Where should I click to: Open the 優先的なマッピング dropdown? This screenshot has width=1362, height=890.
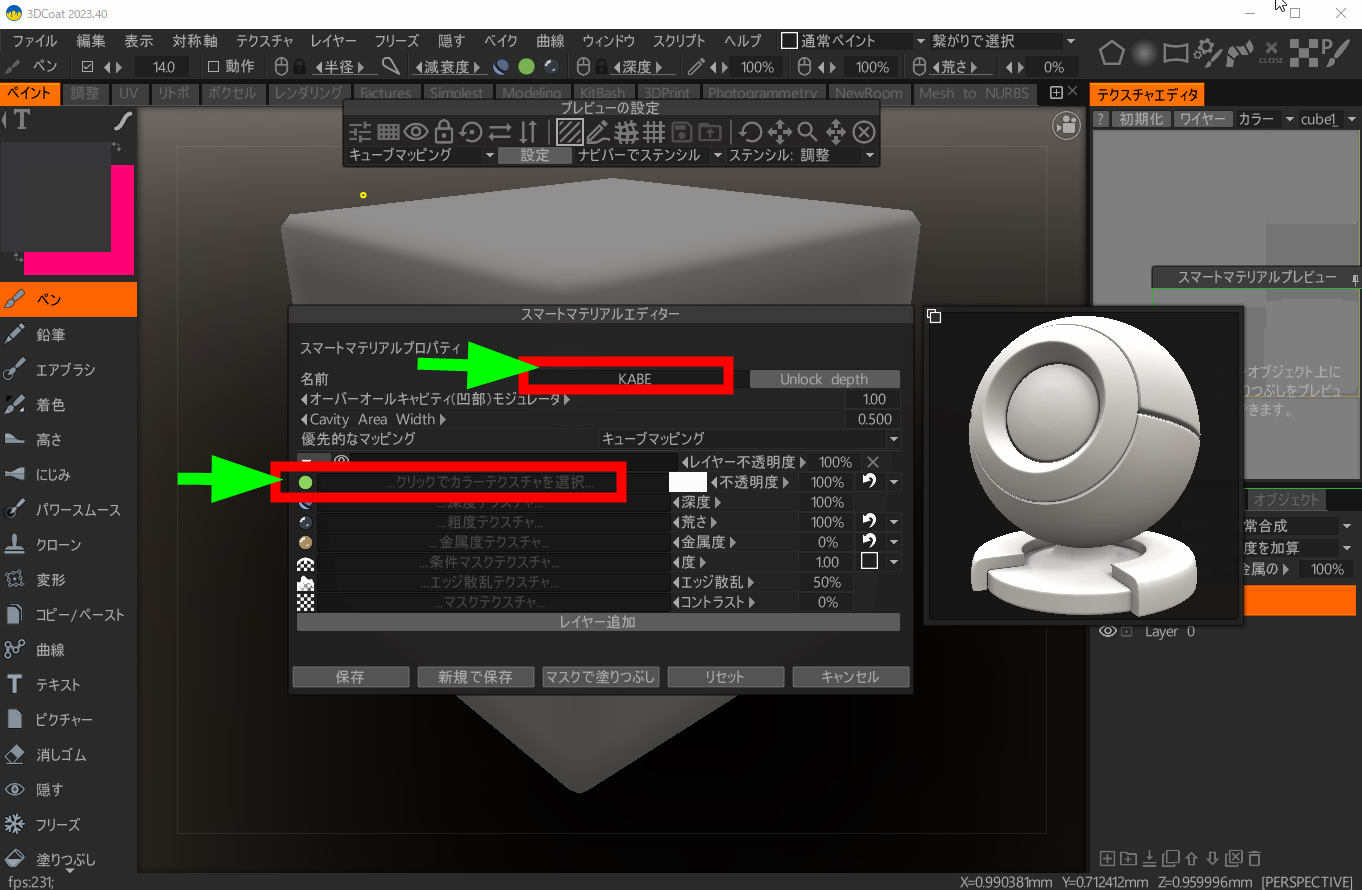coord(749,439)
